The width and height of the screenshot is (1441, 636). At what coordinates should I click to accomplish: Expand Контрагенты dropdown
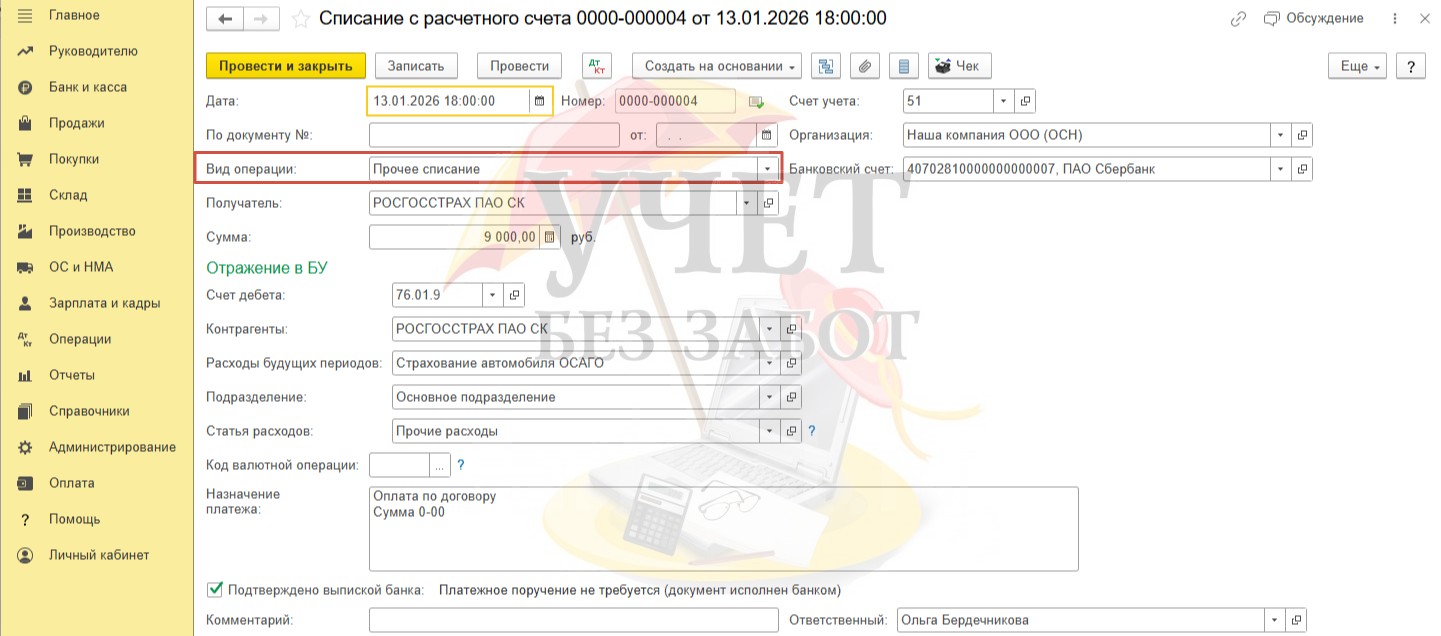[770, 329]
